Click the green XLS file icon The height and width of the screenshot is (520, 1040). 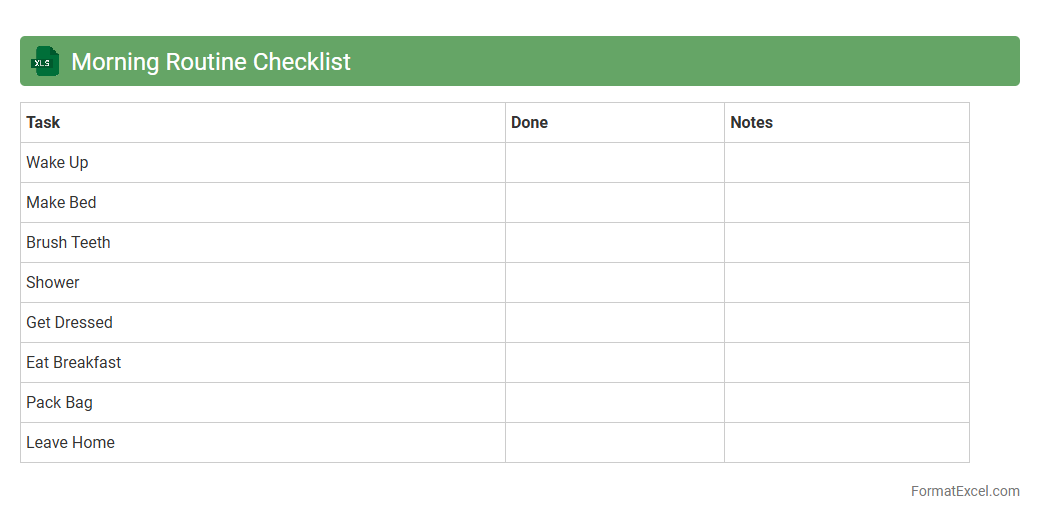pos(45,61)
